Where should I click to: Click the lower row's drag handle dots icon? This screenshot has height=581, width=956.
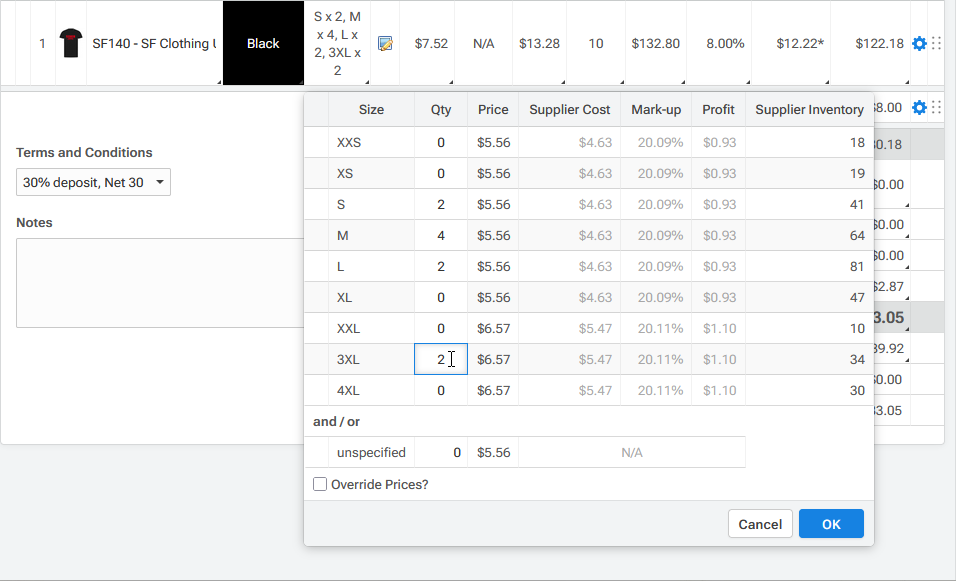click(938, 108)
